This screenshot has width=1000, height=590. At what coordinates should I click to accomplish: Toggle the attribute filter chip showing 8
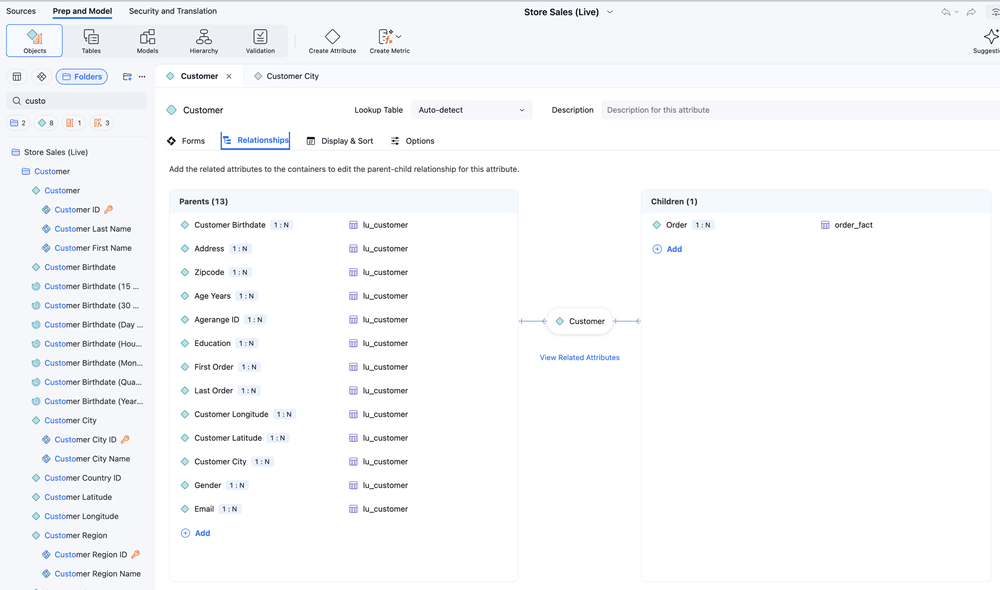click(x=46, y=123)
